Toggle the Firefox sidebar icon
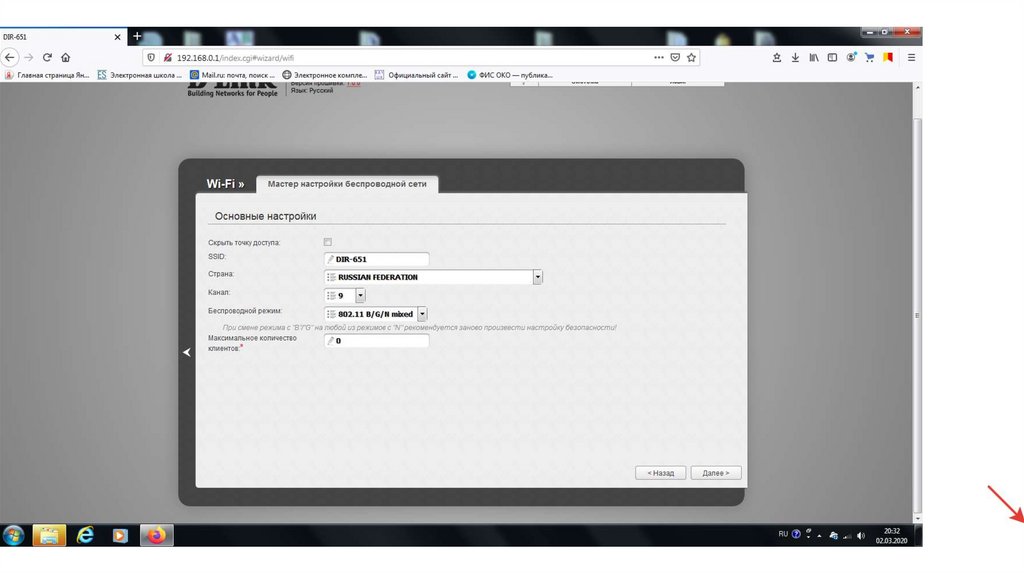 point(832,57)
